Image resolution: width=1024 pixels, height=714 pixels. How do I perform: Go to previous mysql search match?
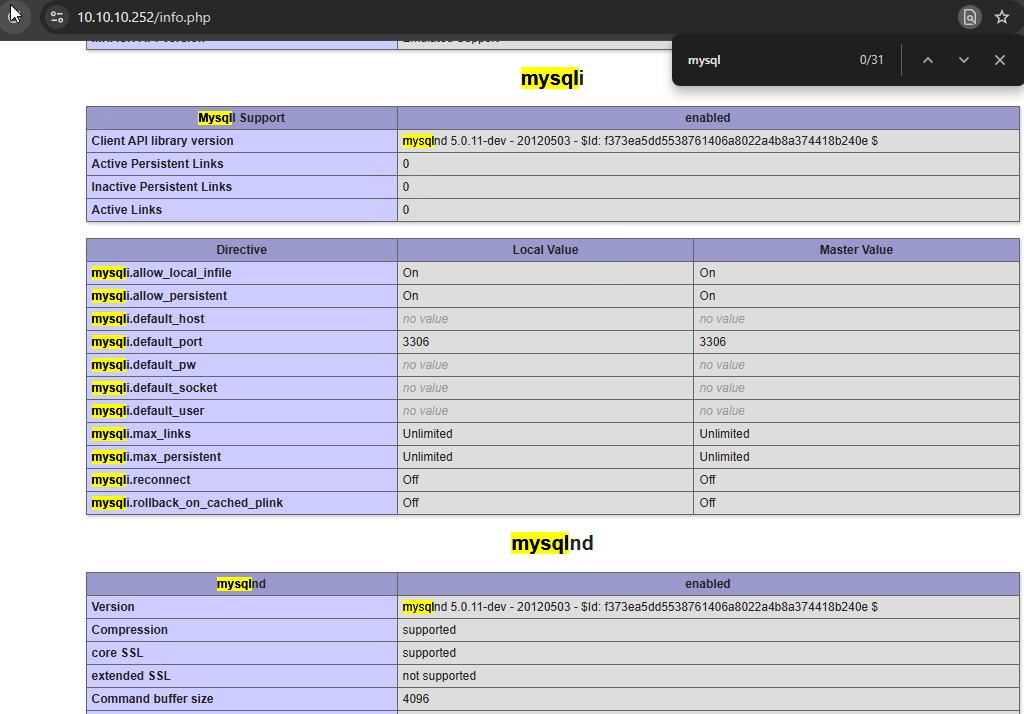(x=927, y=60)
